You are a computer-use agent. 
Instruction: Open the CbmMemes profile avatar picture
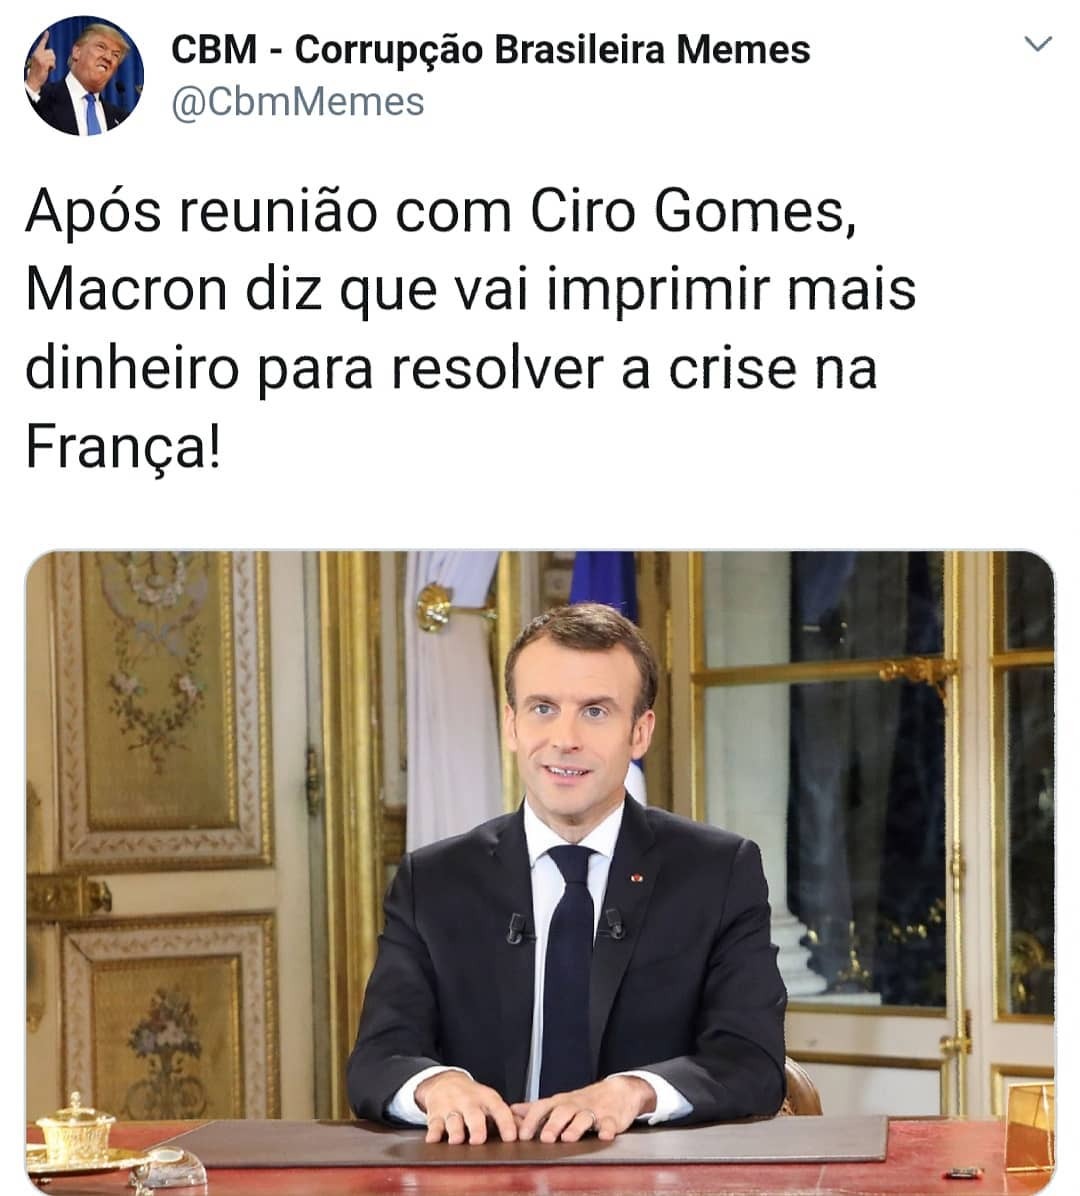84,76
